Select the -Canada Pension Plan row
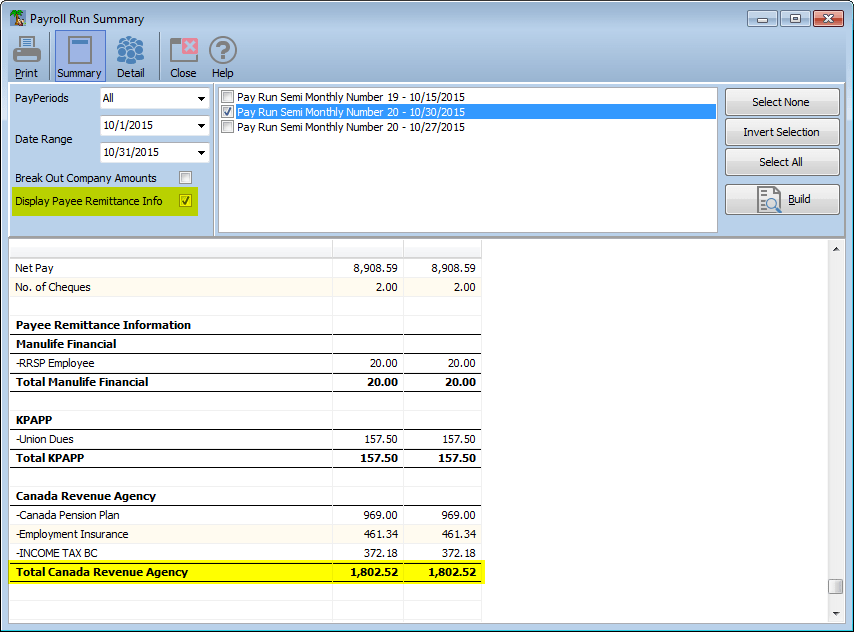 tap(245, 515)
